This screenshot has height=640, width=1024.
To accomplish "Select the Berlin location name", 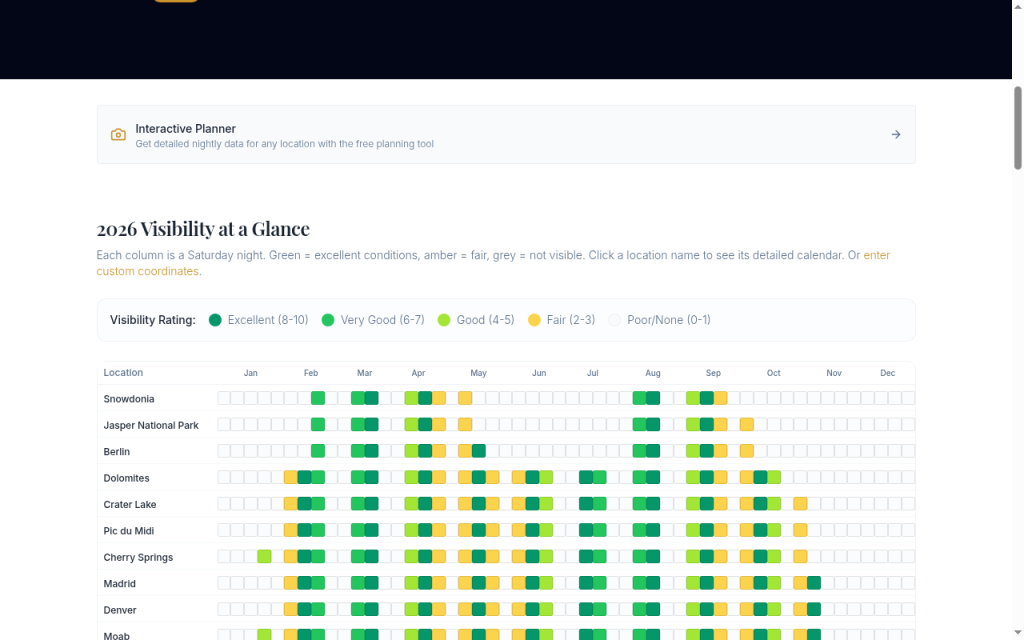I will tap(116, 452).
